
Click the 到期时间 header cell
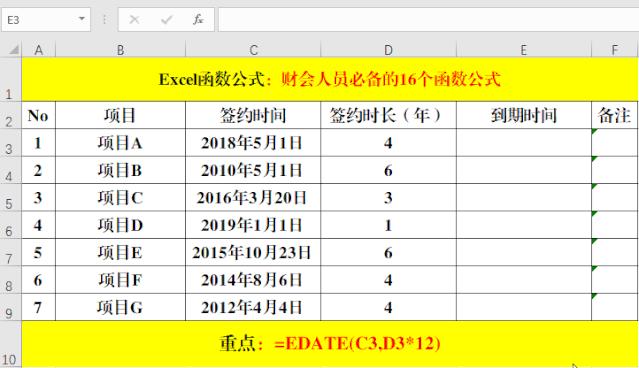pos(524,115)
